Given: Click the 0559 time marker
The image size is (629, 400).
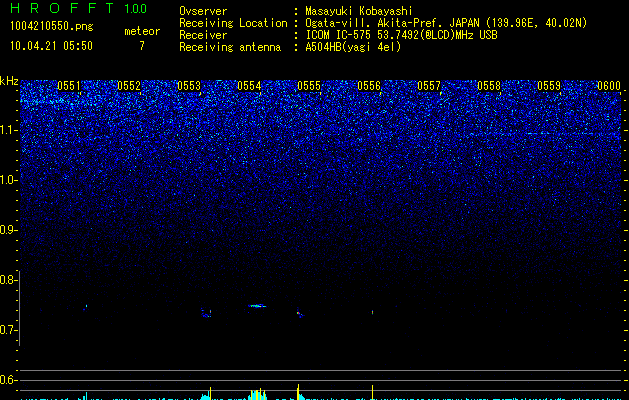Looking at the screenshot, I should (x=549, y=86).
